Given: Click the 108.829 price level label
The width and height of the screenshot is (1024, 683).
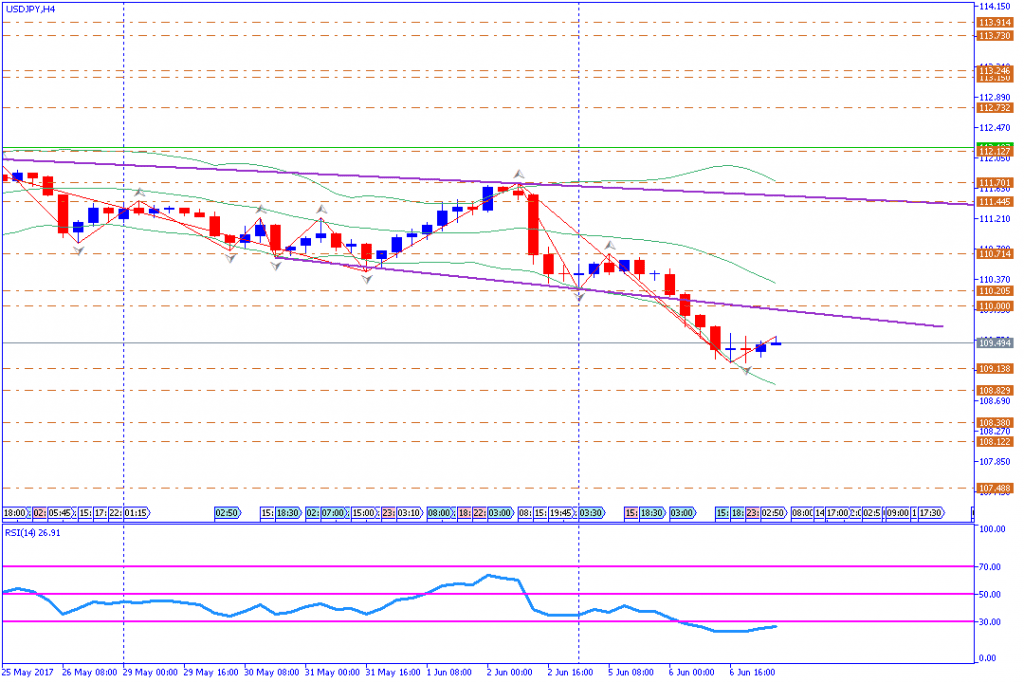Looking at the screenshot, I should tap(992, 390).
